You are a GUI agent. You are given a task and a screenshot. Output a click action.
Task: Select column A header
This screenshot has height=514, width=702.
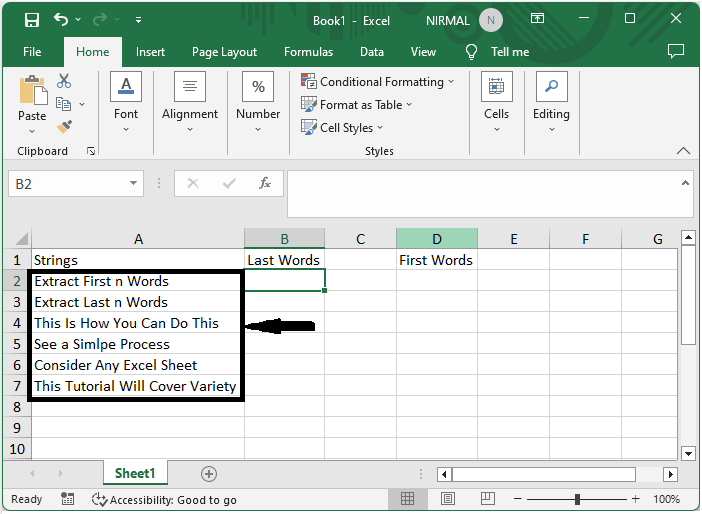coord(138,239)
